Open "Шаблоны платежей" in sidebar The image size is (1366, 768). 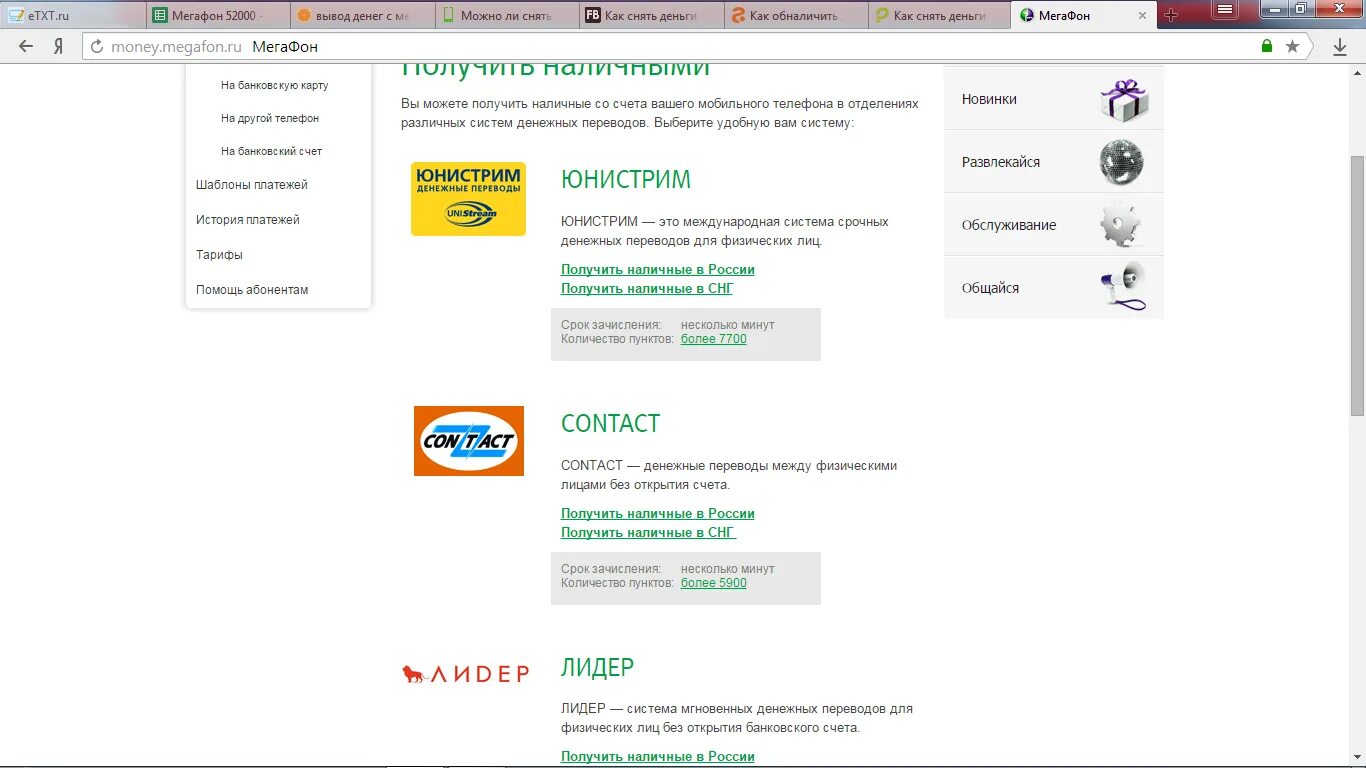click(252, 185)
